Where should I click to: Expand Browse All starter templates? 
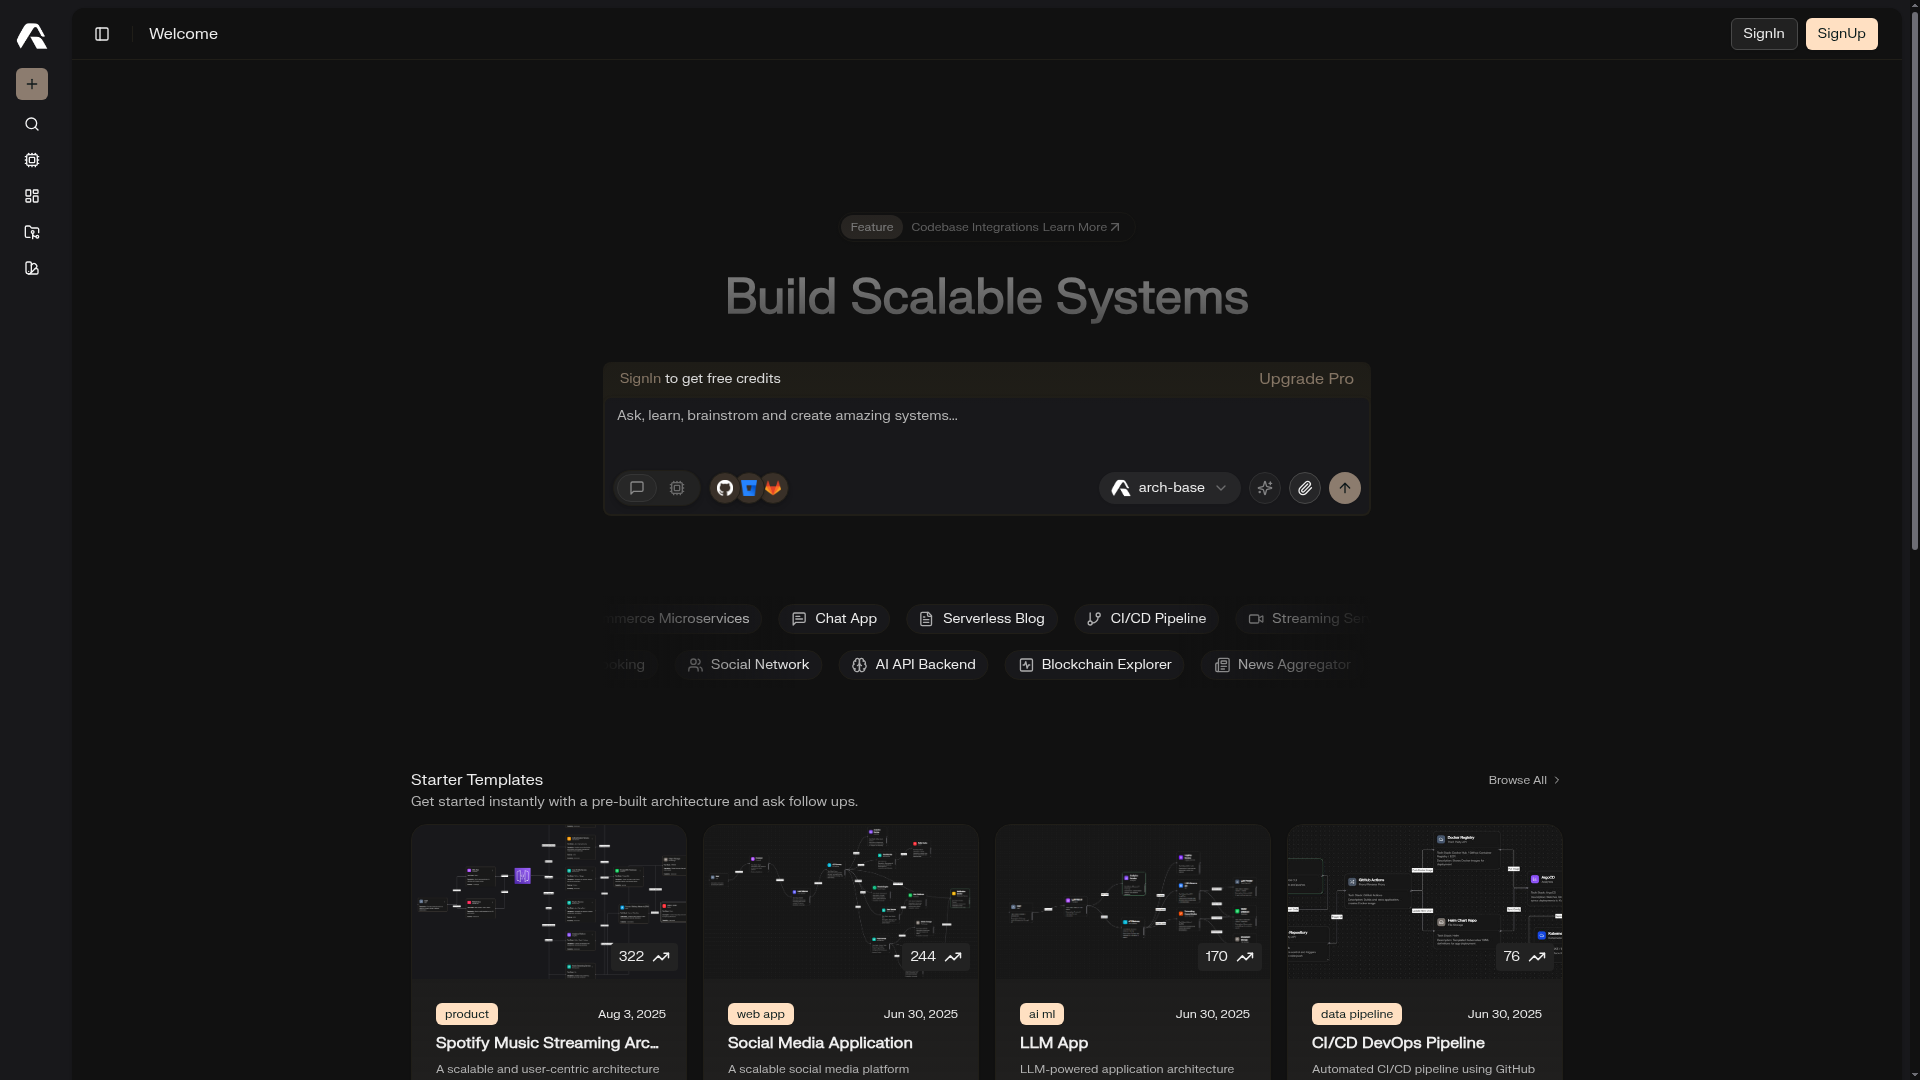1523,781
